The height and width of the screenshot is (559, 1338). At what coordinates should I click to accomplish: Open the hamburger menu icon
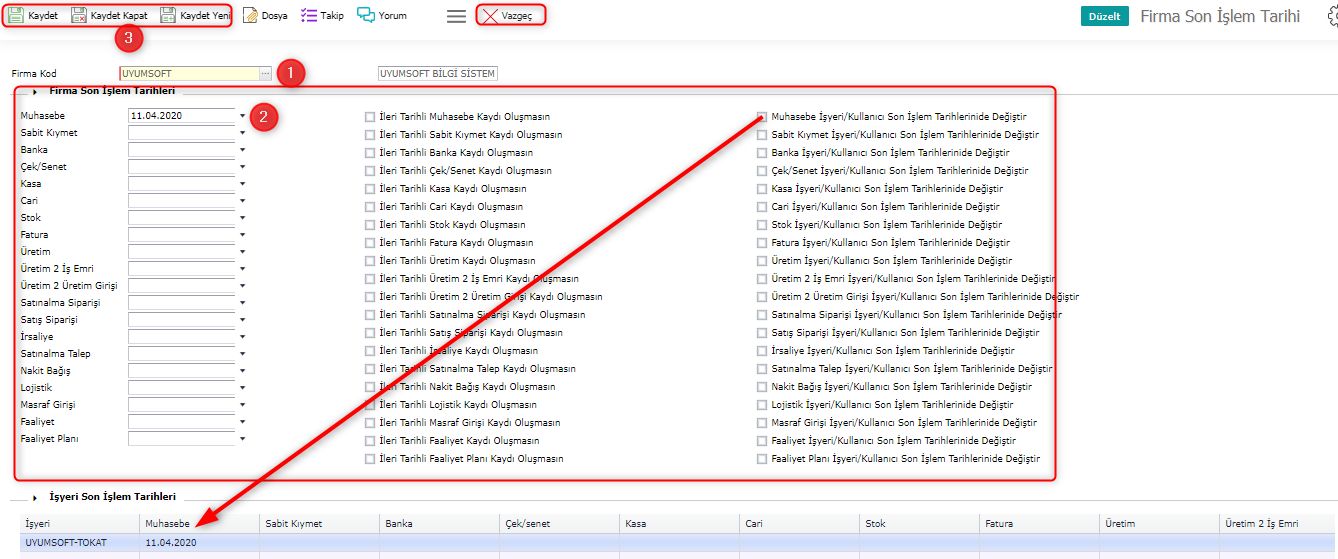[x=456, y=16]
